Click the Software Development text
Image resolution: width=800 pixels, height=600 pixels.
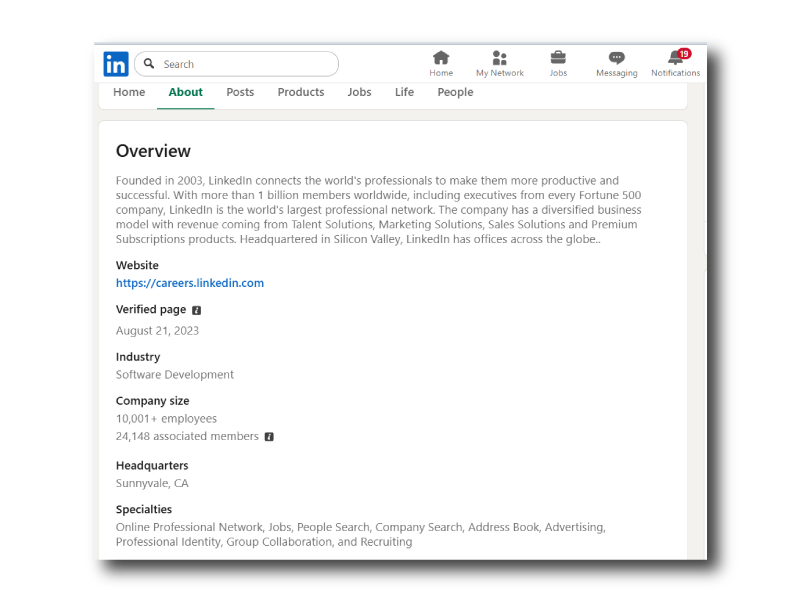[174, 374]
